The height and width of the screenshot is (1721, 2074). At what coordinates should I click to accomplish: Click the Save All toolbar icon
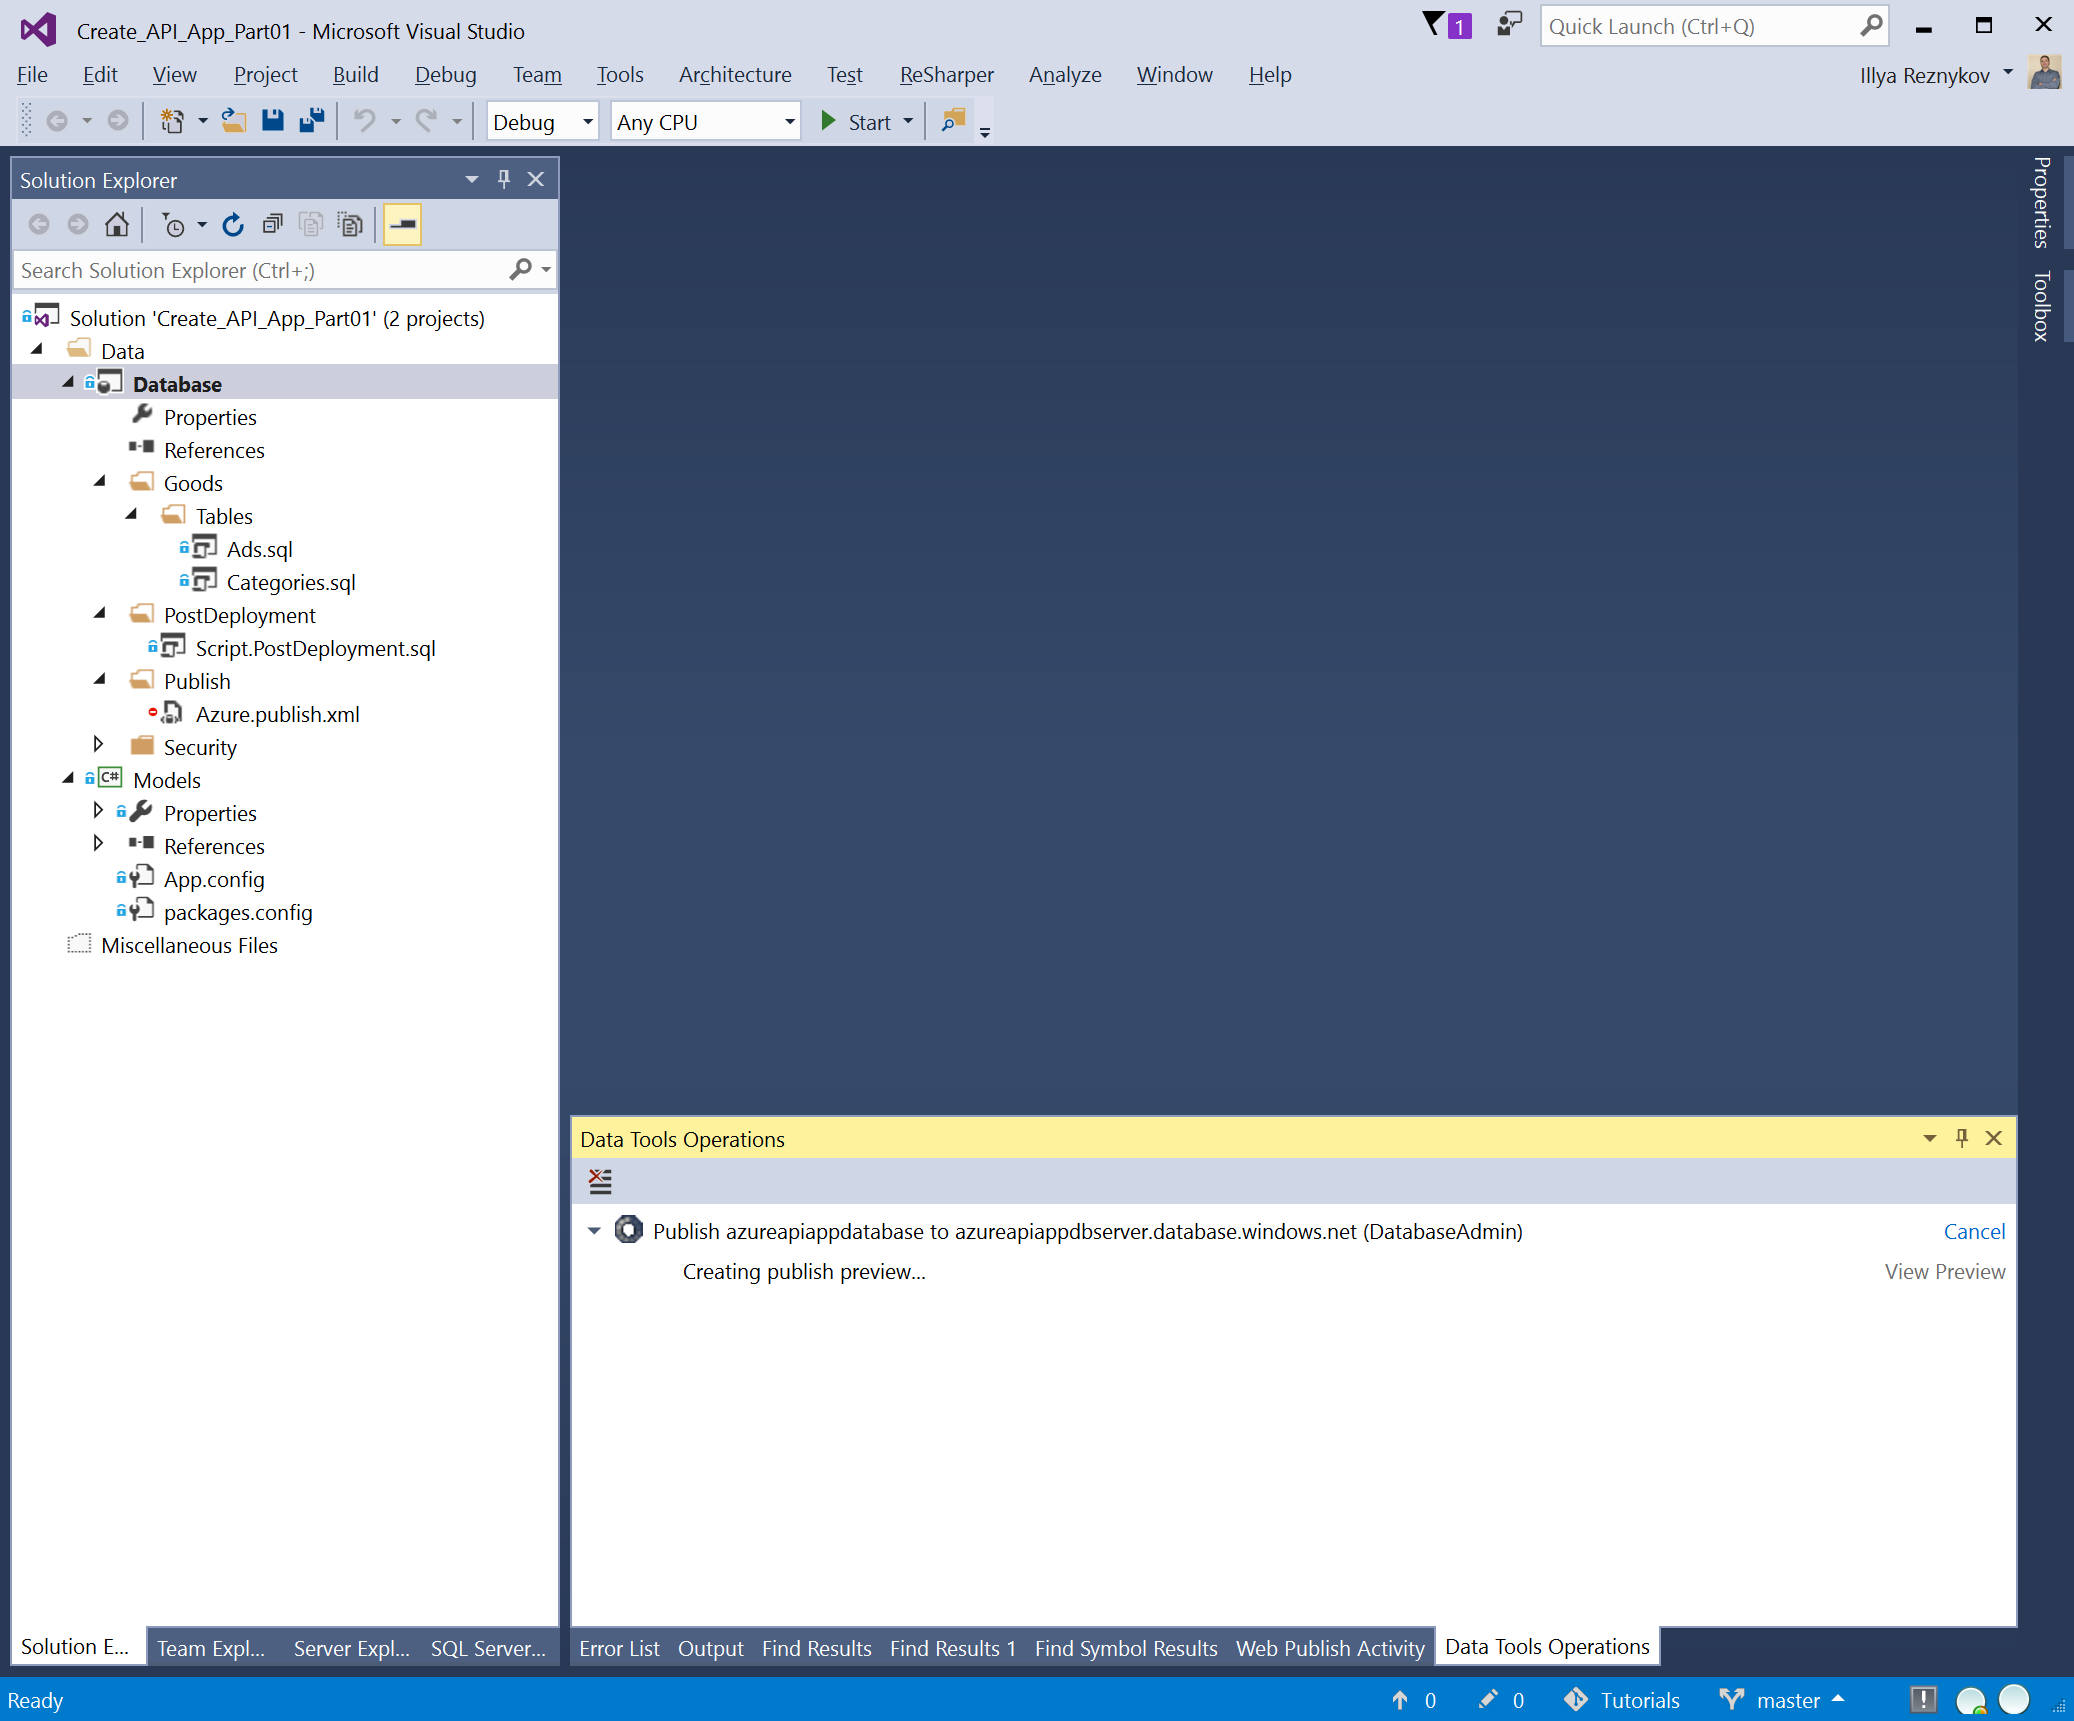(x=312, y=121)
